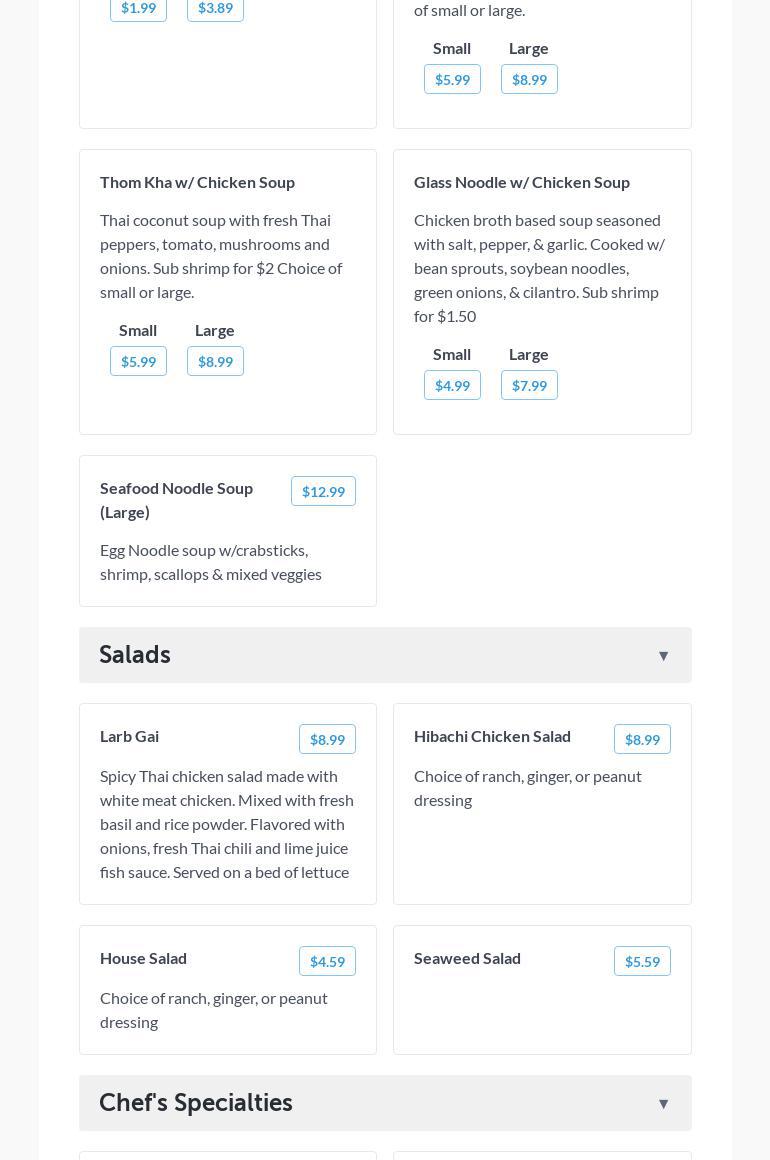Add Hibachi Chicken Salad via $8.99 price
Screen dimensions: 770x1160
642,740
